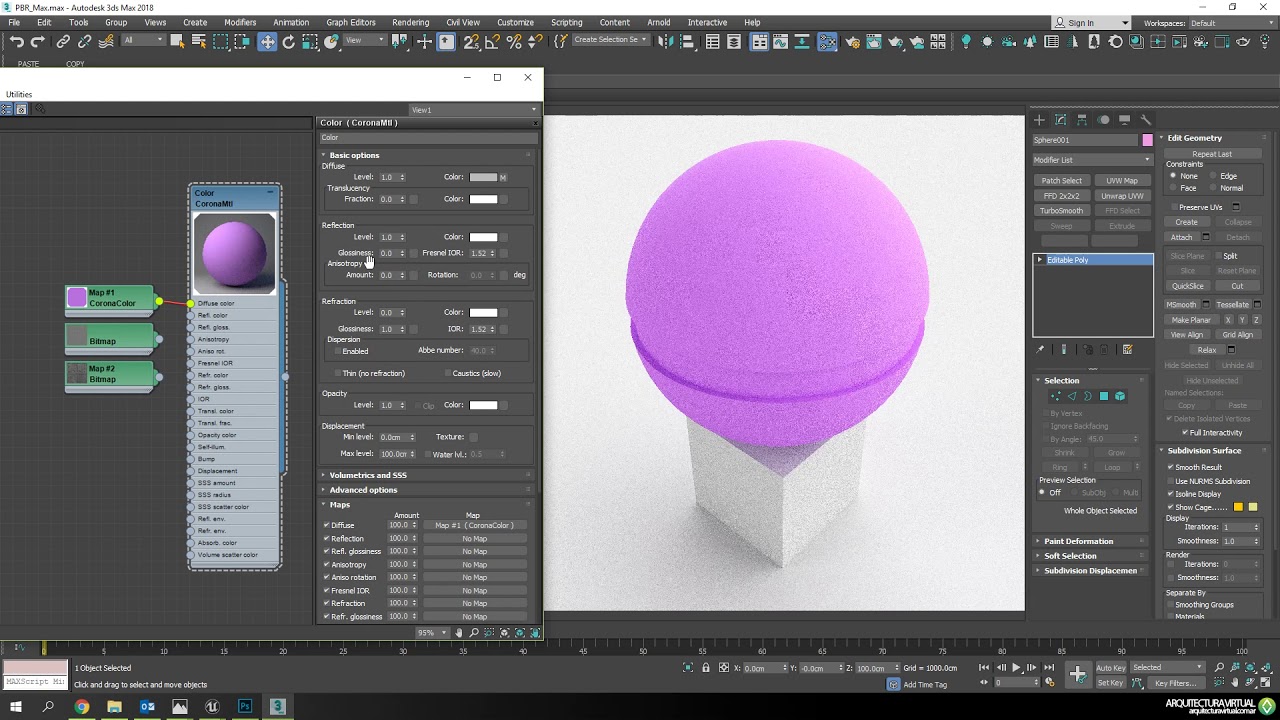Activate the Select and Link tool
The image size is (1280, 720).
pos(63,41)
